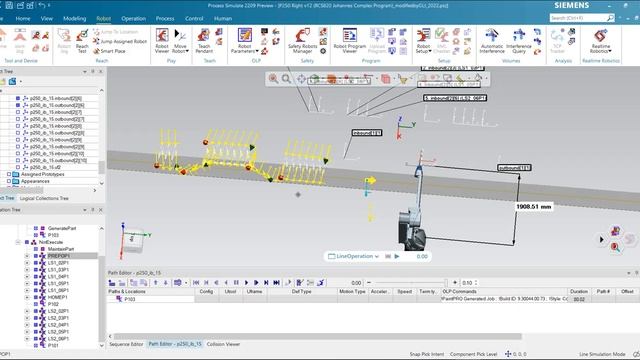This screenshot has height=360, width=640.
Task: Open LineOperation selector dropdown
Action: tap(377, 256)
